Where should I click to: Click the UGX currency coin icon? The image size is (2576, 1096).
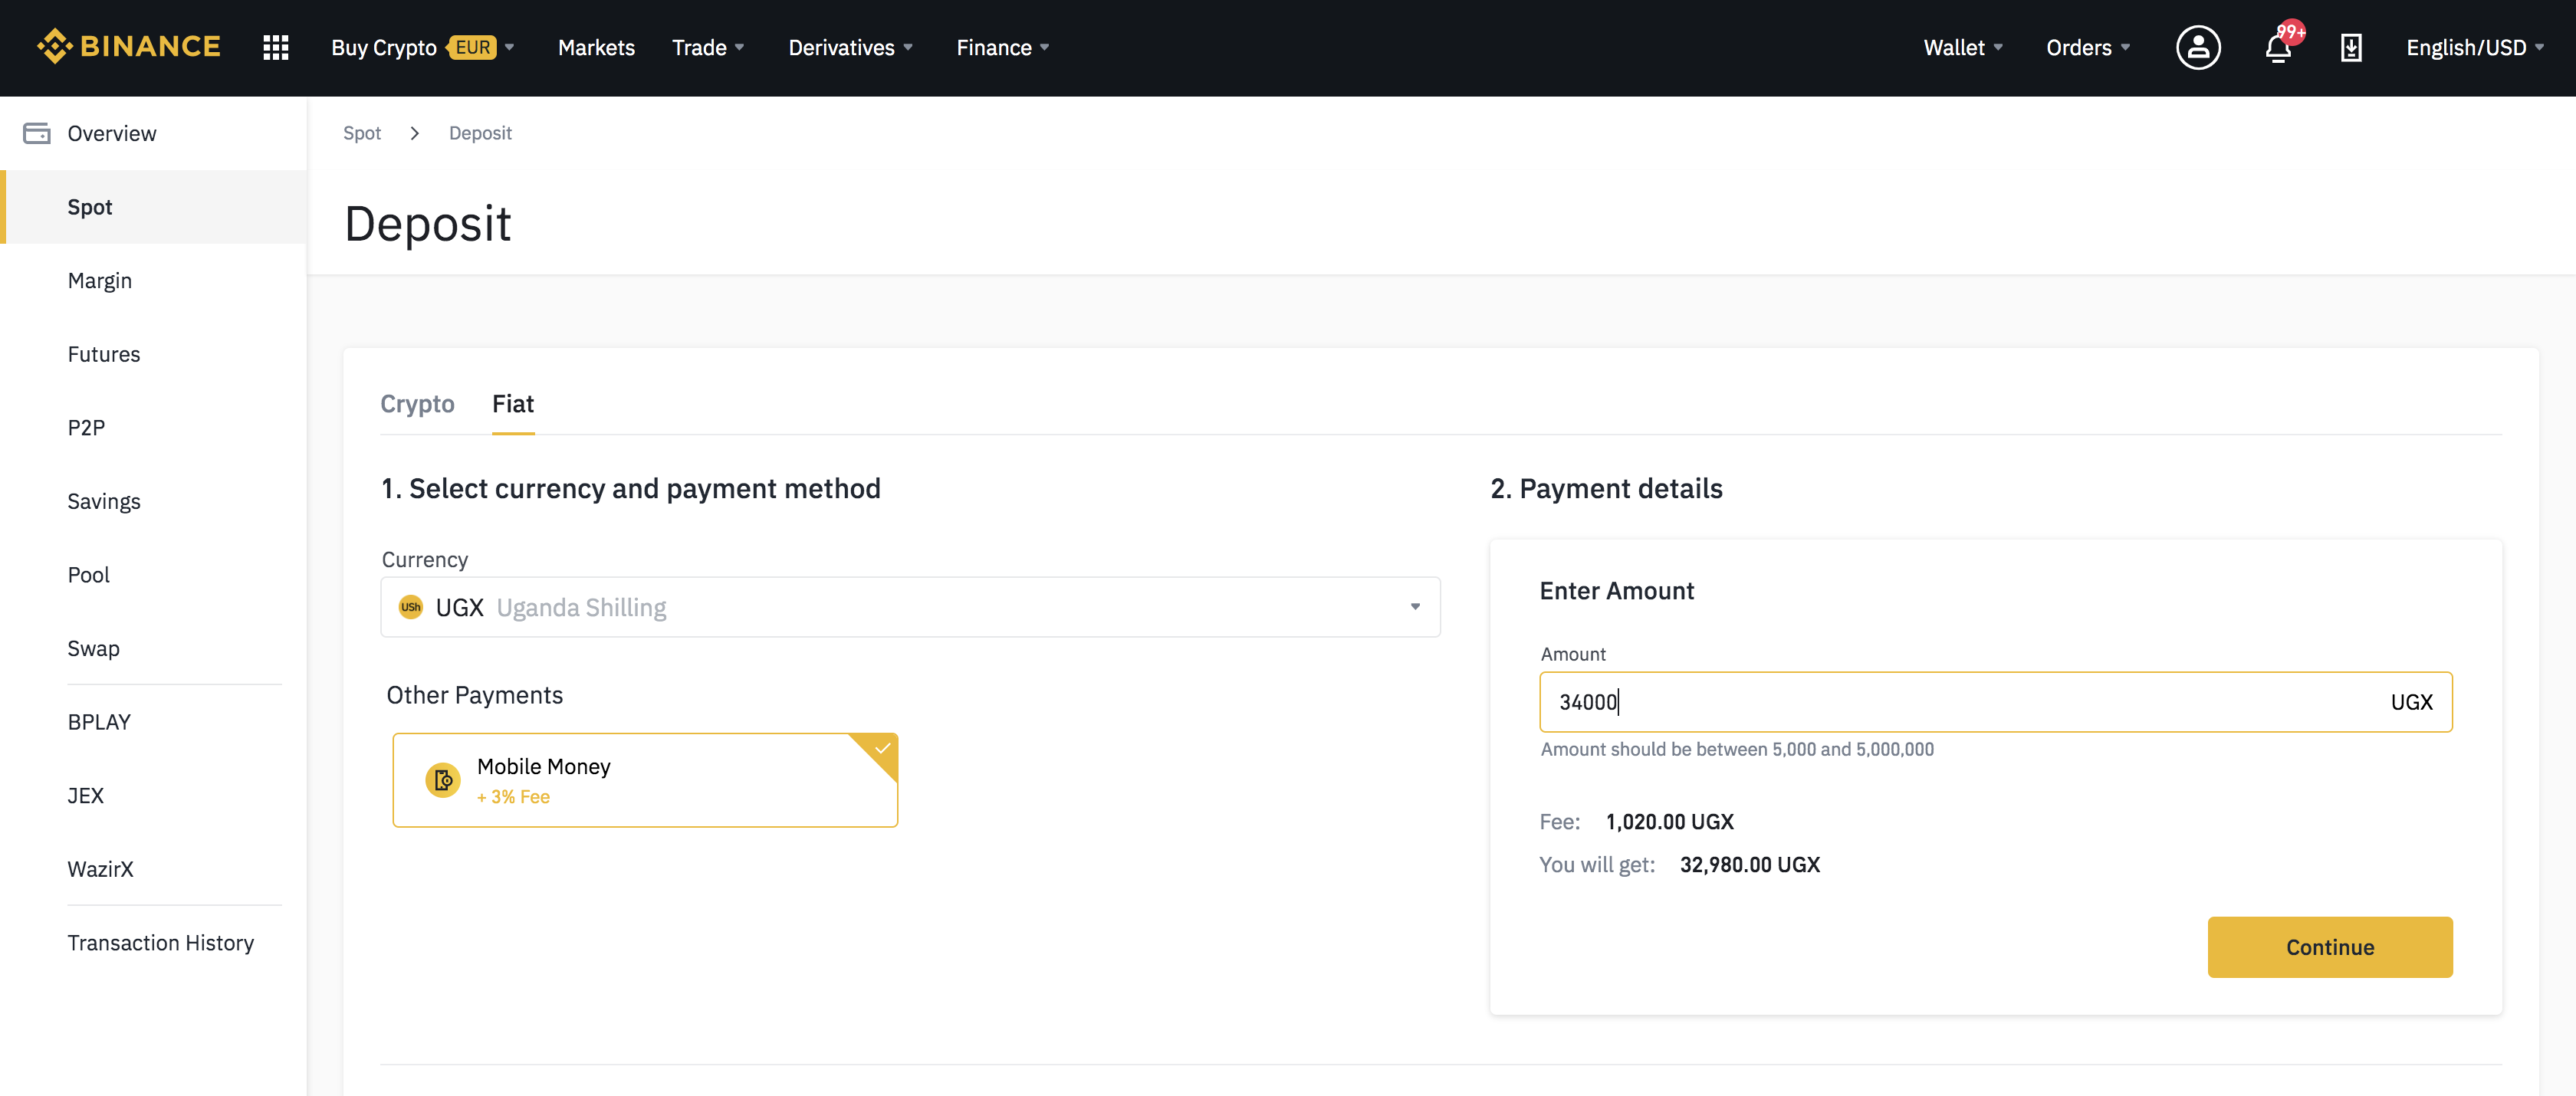[x=410, y=607]
